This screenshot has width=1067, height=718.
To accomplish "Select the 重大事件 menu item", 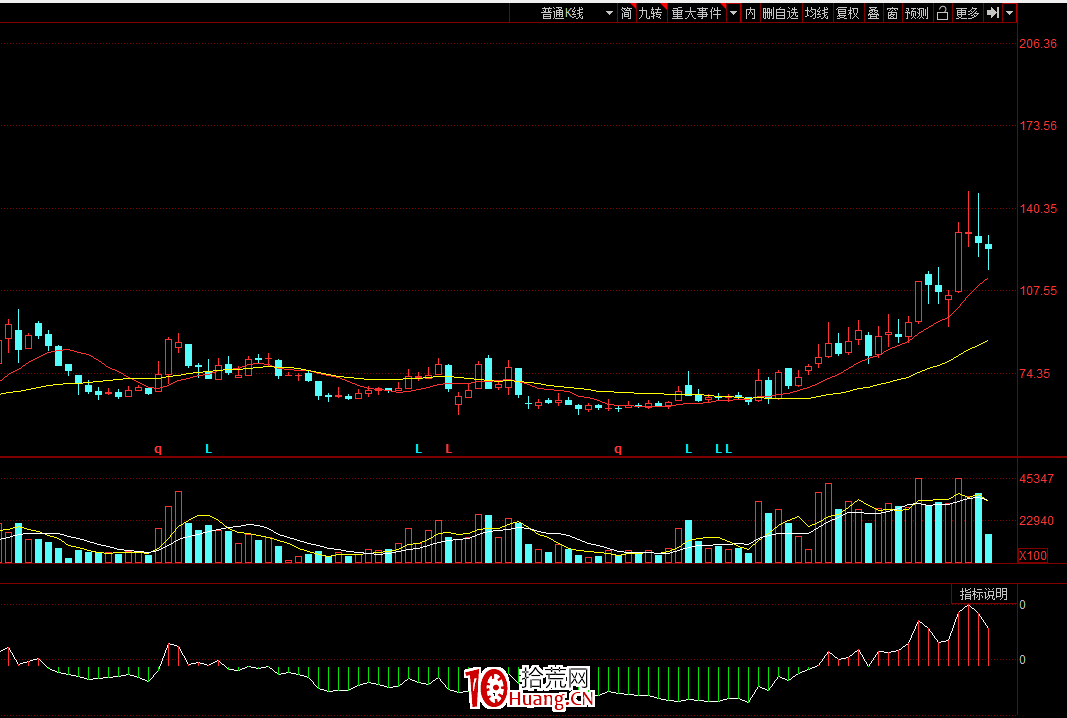I will (696, 13).
